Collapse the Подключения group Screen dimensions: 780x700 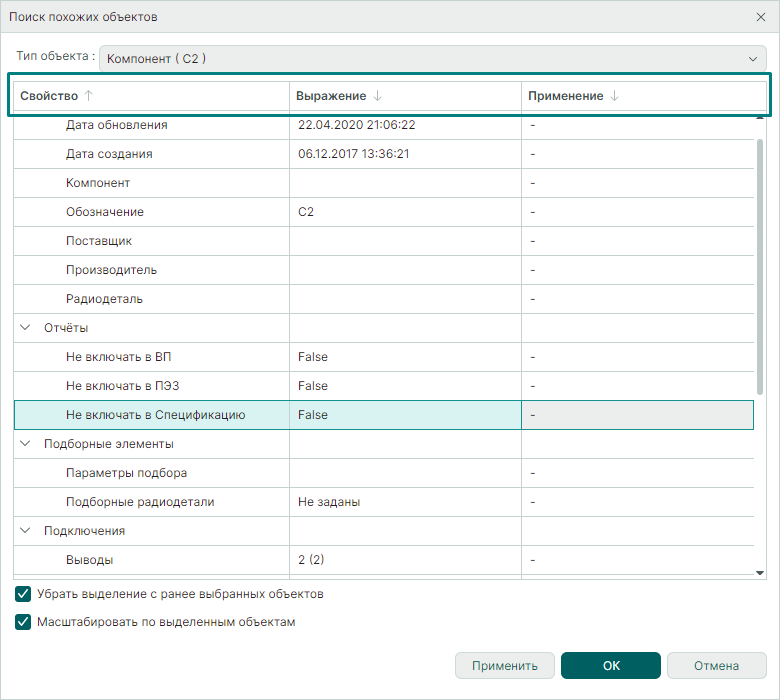click(25, 531)
